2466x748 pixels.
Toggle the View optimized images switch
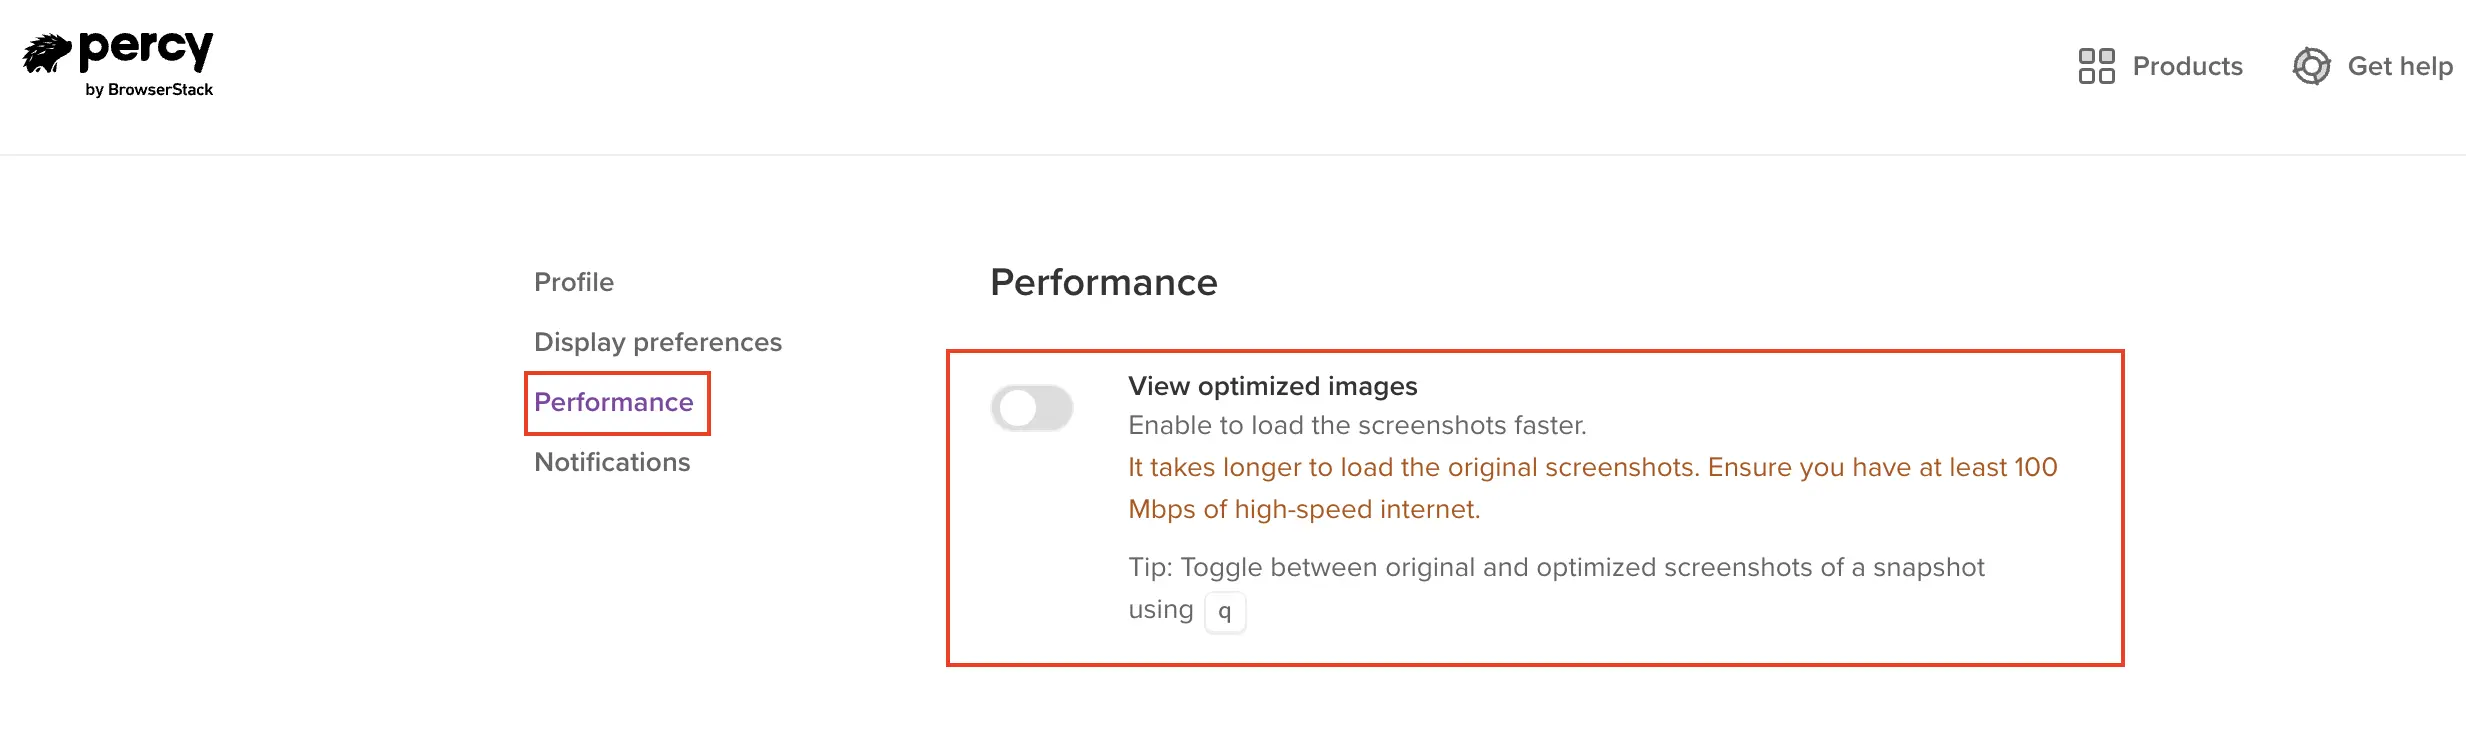tap(1032, 408)
